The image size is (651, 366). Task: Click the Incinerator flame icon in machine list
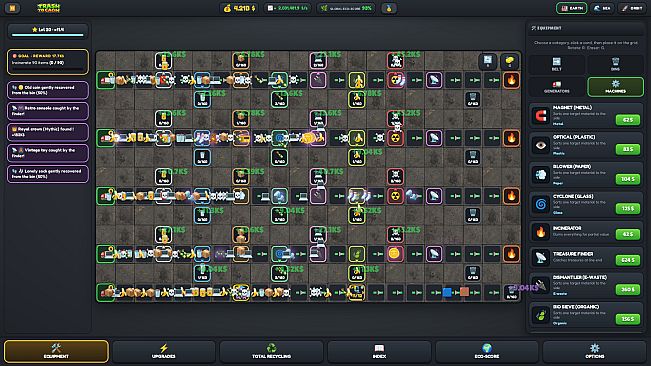pos(541,232)
